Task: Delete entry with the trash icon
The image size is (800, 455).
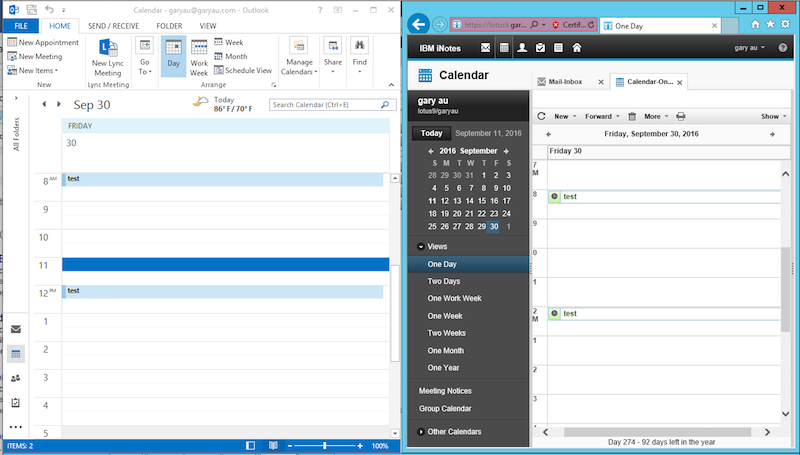Action: pyautogui.click(x=632, y=116)
